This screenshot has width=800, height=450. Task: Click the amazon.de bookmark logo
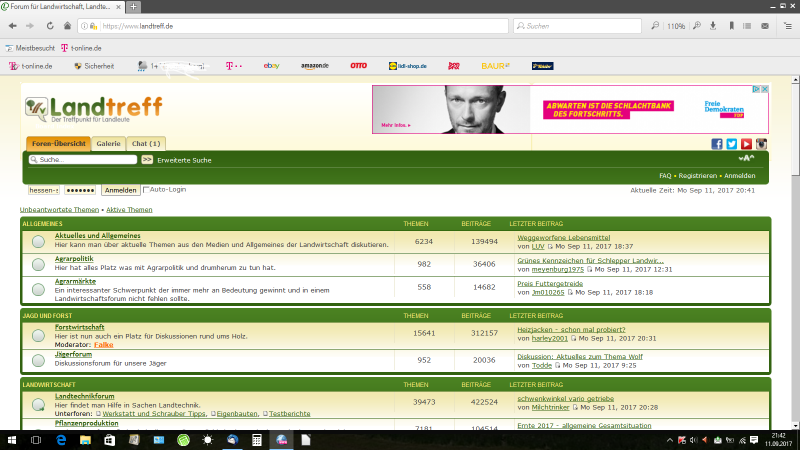315,66
